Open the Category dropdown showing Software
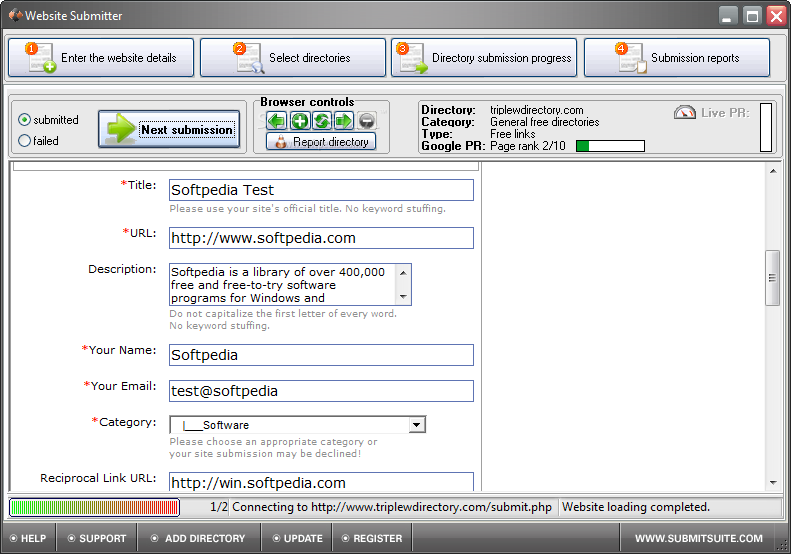The image size is (791, 554). [x=298, y=425]
